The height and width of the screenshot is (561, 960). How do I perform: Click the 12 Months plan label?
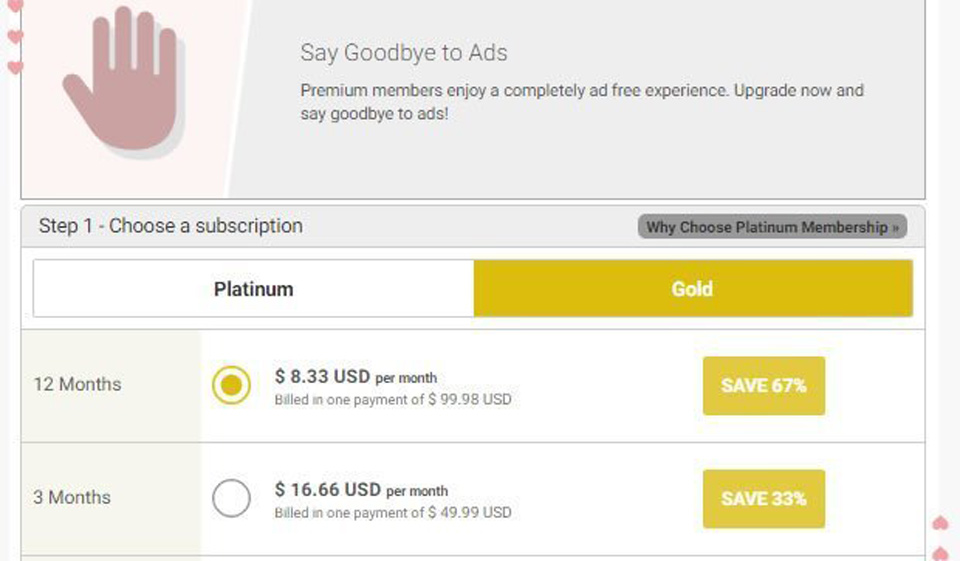pyautogui.click(x=77, y=385)
